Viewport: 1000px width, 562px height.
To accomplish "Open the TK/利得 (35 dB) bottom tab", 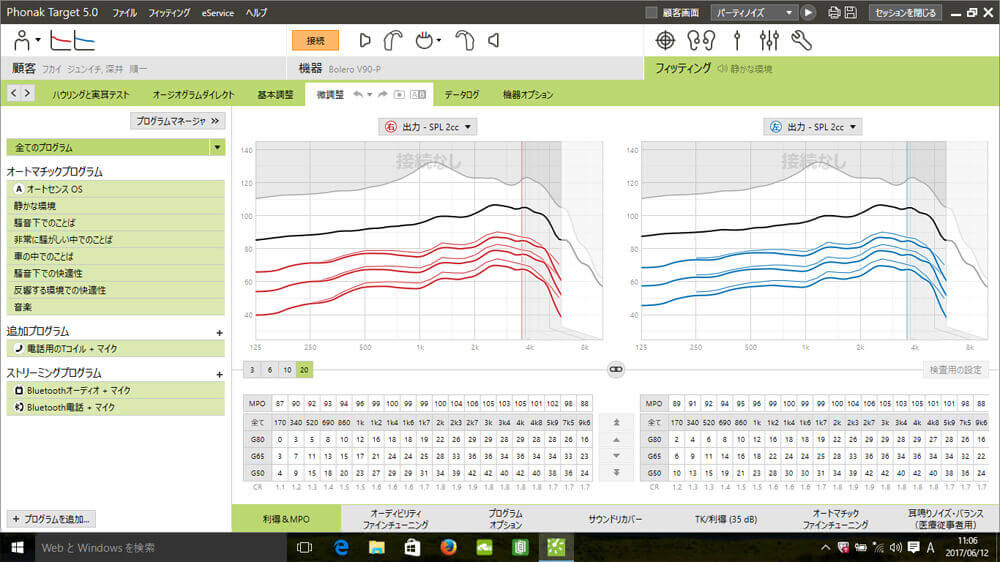I will tap(726, 519).
